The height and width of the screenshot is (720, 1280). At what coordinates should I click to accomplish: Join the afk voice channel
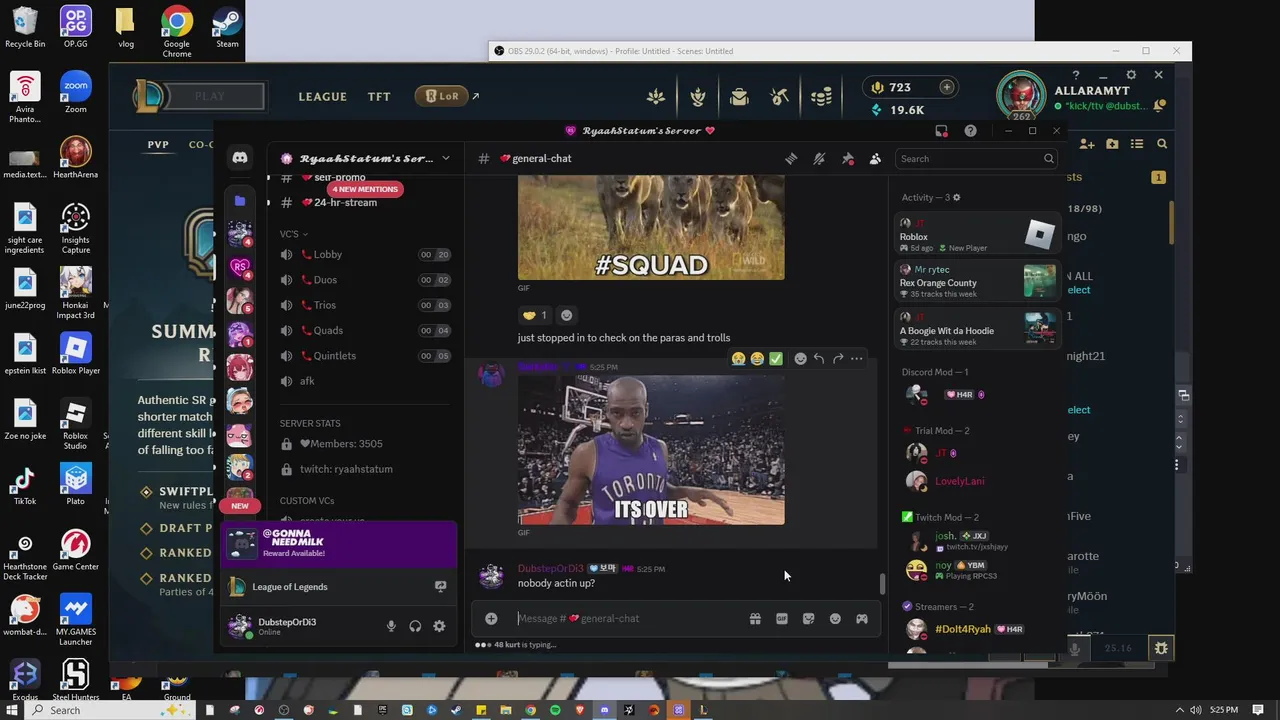(x=364, y=381)
